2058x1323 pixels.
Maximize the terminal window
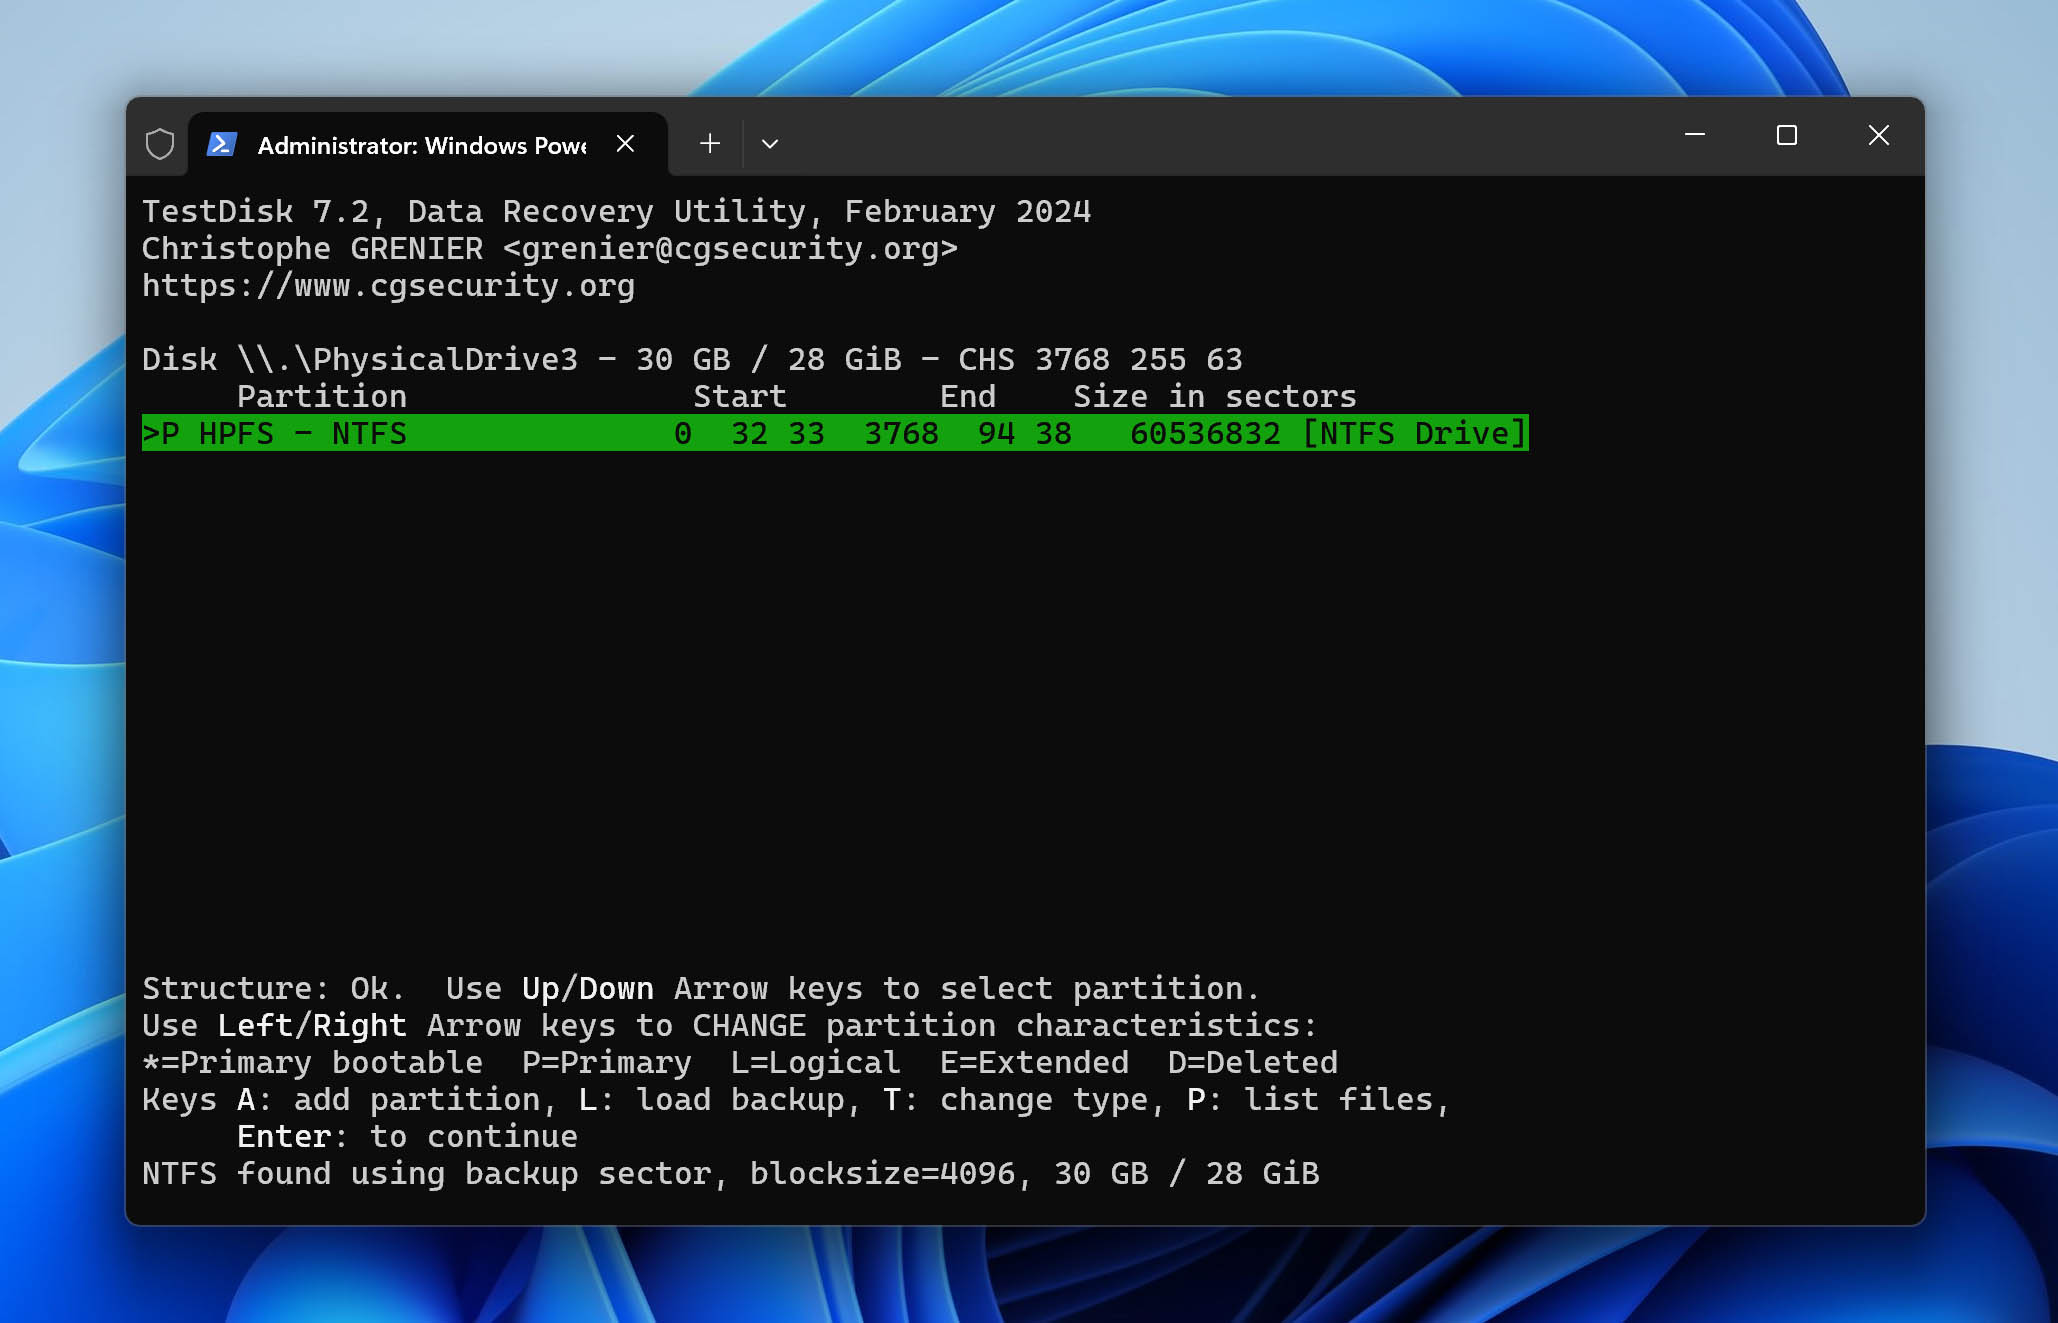1787,135
